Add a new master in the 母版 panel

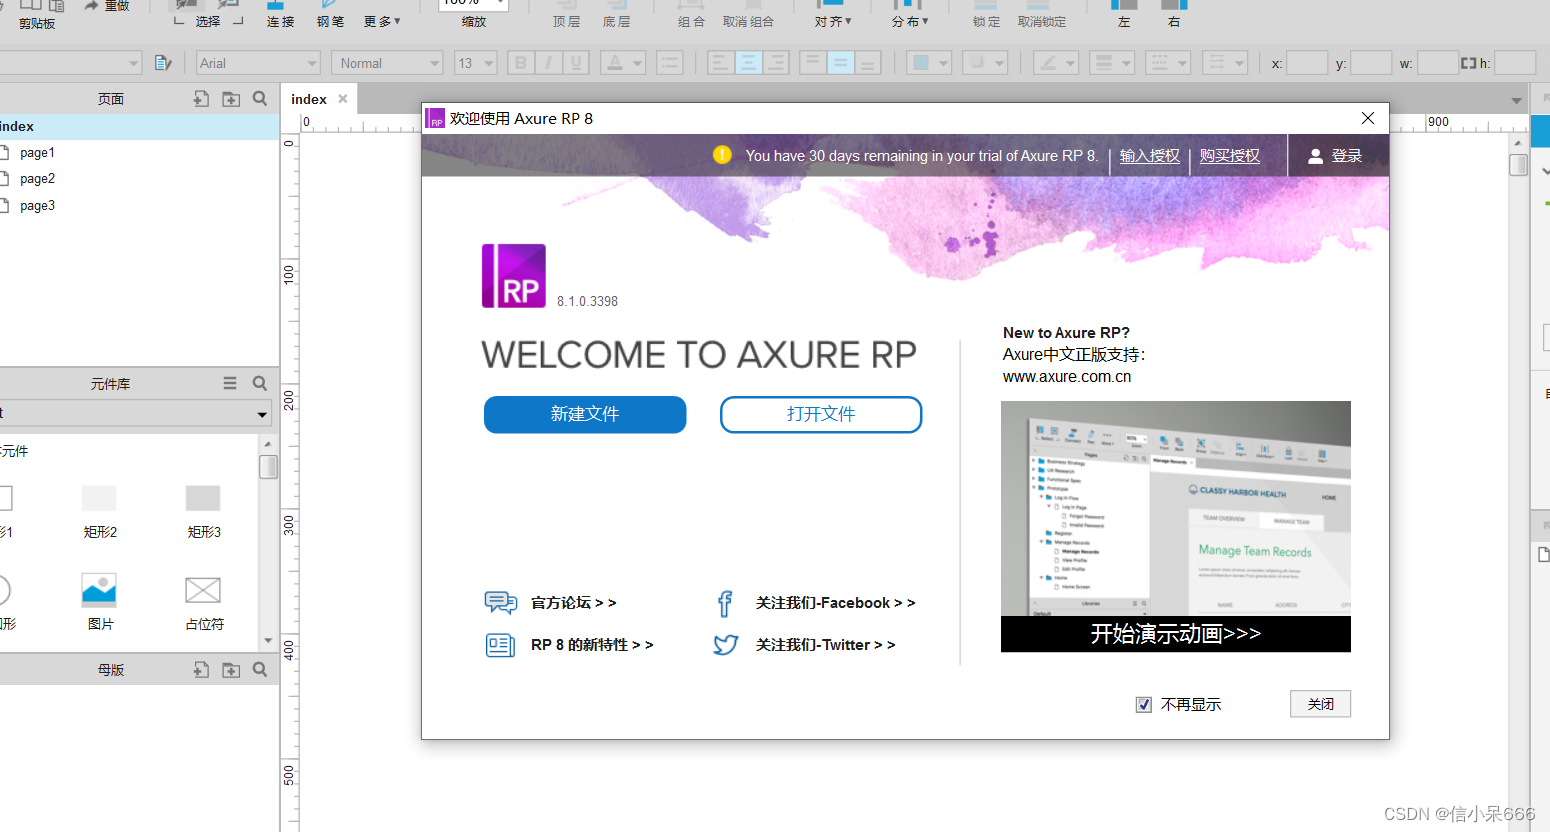coord(201,669)
